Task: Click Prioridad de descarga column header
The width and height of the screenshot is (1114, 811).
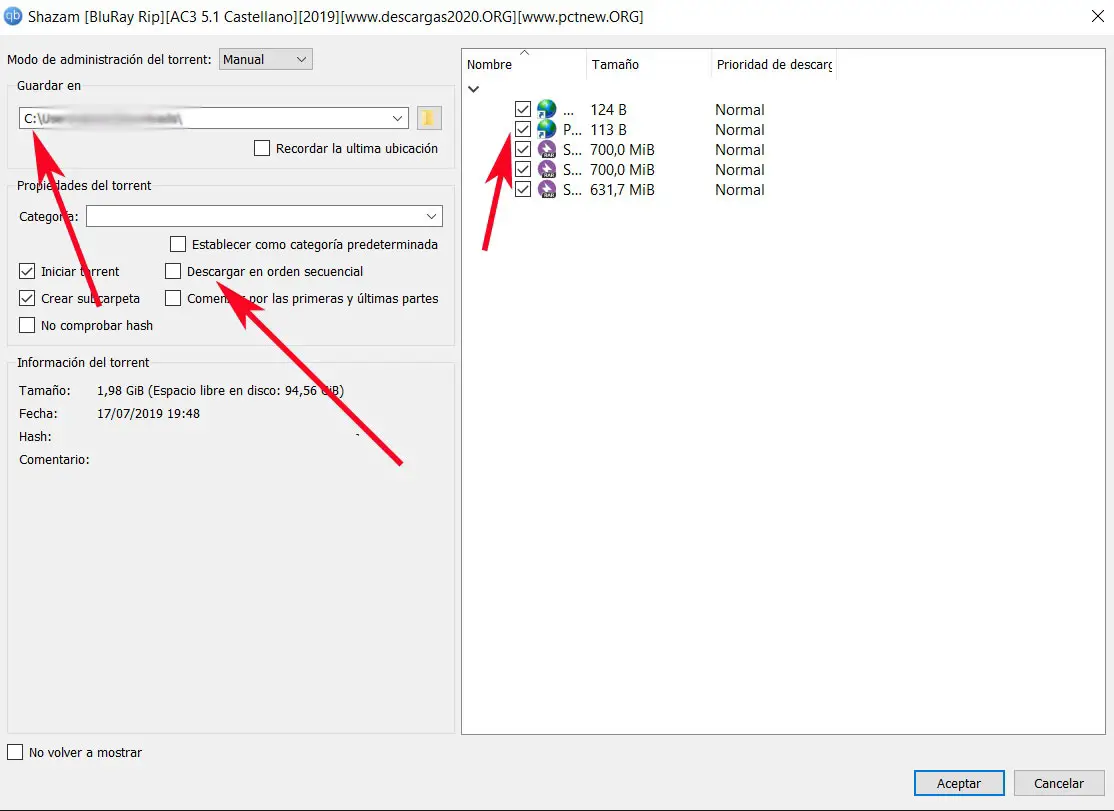Action: pos(774,65)
